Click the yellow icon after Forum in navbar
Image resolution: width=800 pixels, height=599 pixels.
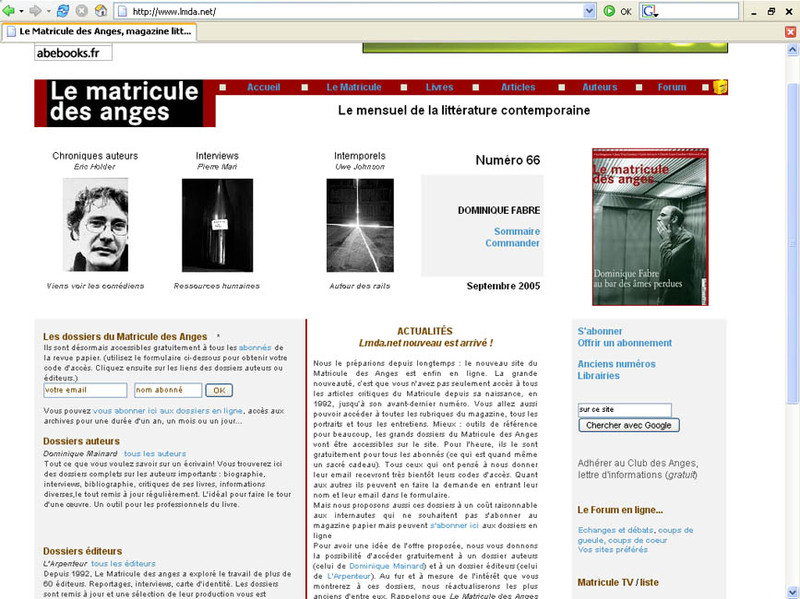(x=720, y=87)
